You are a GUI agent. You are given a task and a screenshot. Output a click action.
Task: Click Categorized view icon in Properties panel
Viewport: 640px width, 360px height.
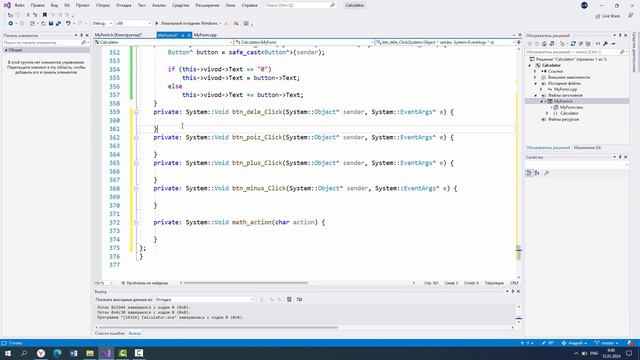tap(529, 173)
